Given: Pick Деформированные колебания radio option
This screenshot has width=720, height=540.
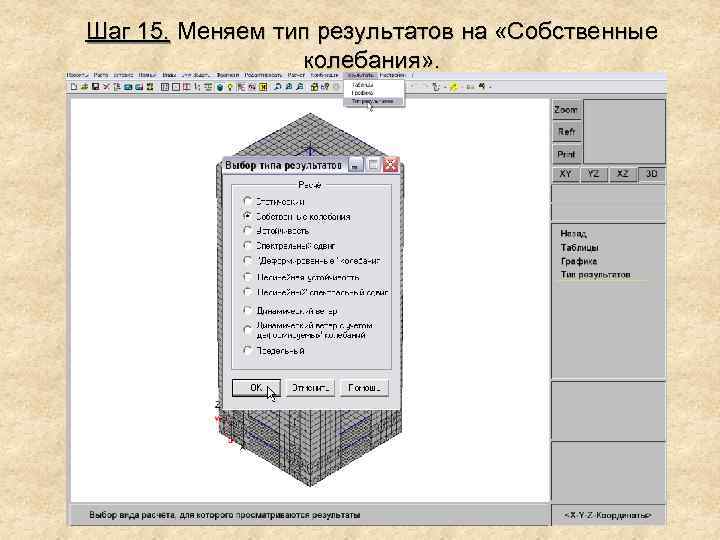Looking at the screenshot, I should pos(248,260).
